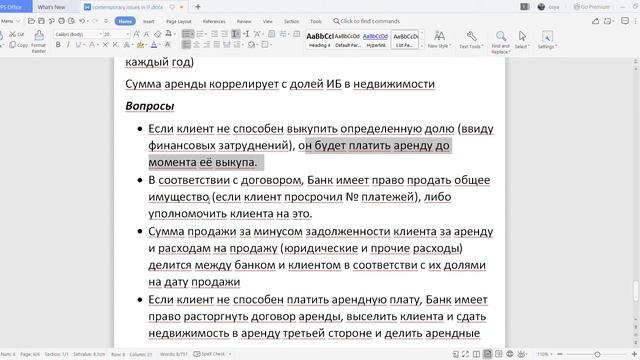Apply the Heading 4 style
The height and width of the screenshot is (360, 640).
point(320,40)
